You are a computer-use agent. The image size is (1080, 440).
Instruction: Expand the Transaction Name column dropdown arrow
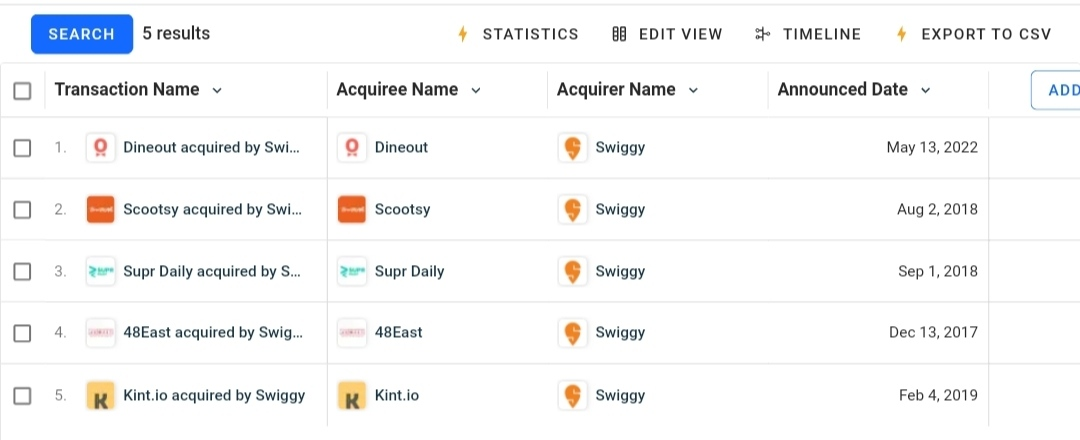(217, 90)
